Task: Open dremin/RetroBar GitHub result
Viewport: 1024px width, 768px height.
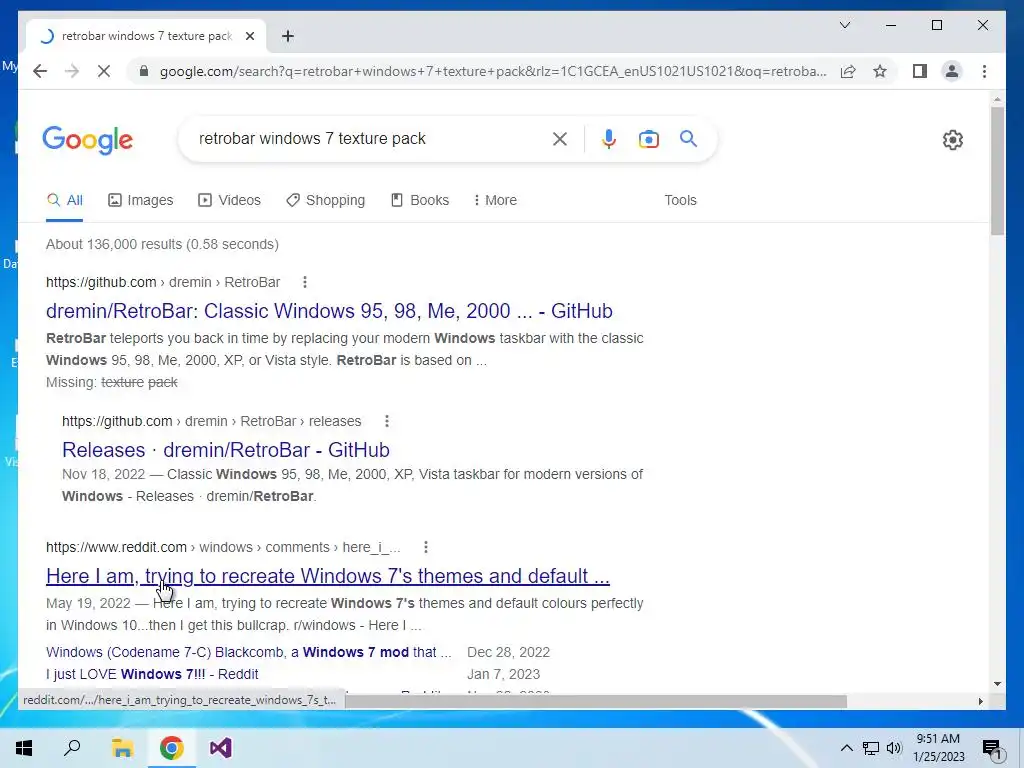Action: pos(329,311)
